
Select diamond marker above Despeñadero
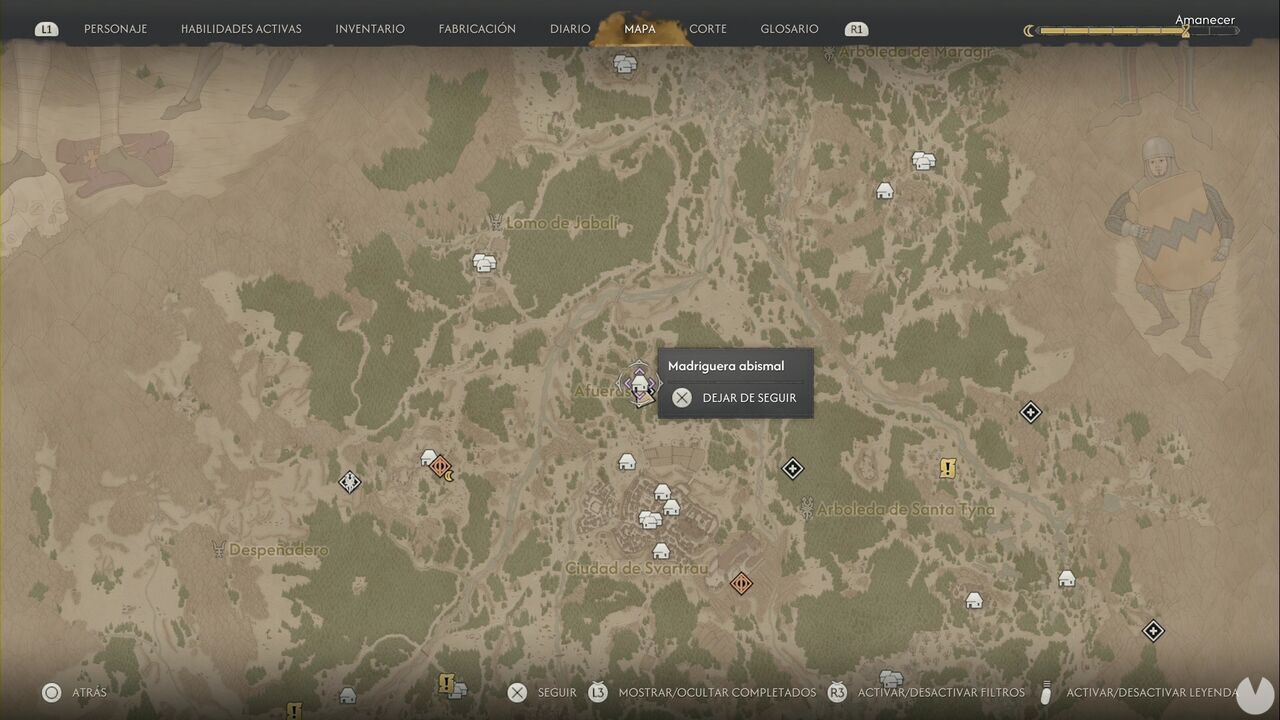(349, 482)
